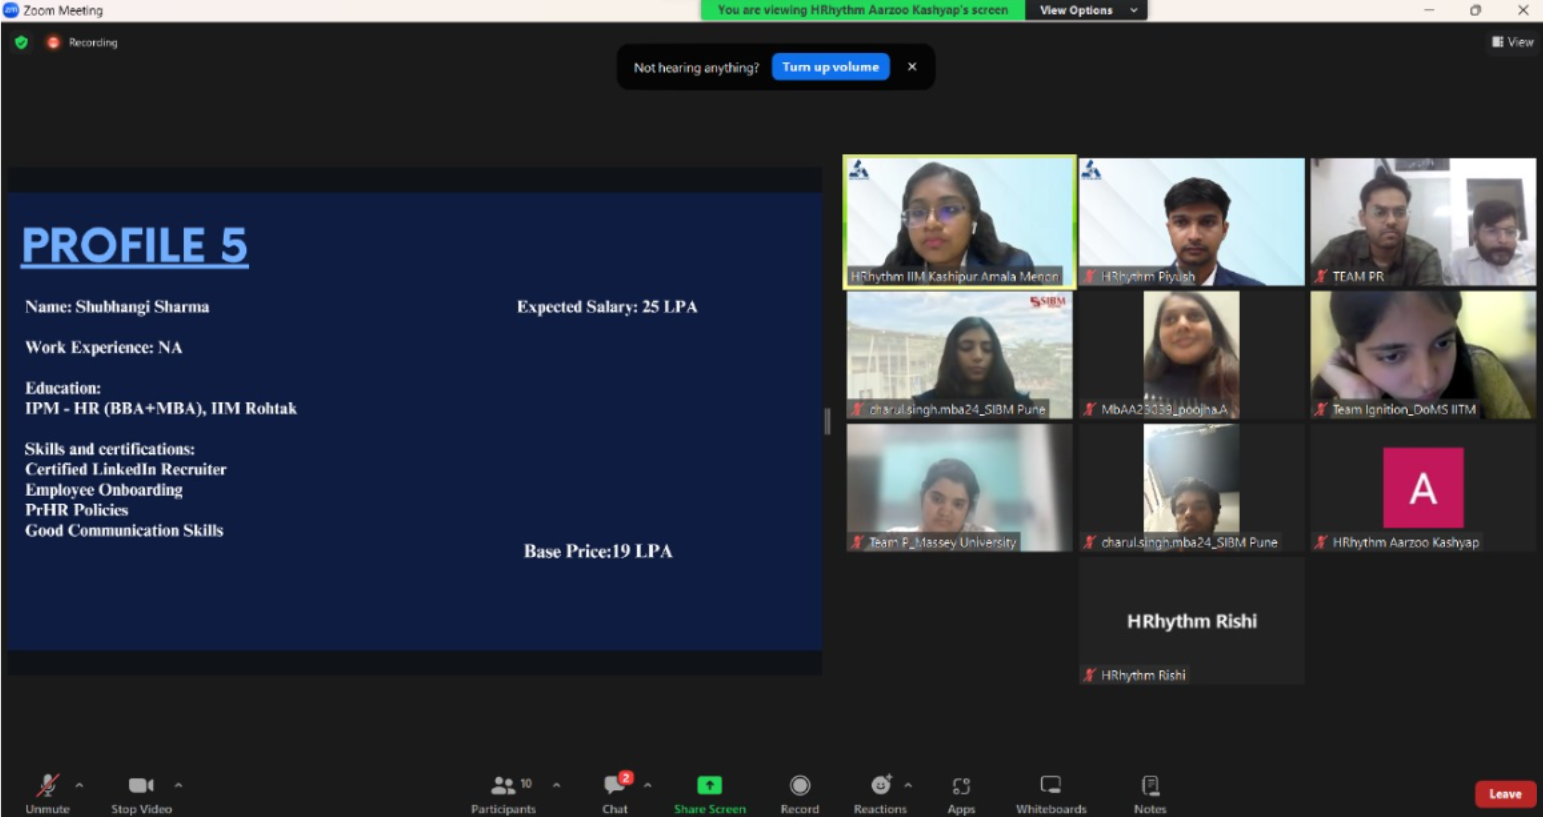Click the muted mic icon on TEAM PR tile
This screenshot has width=1543, height=817.
point(1321,276)
